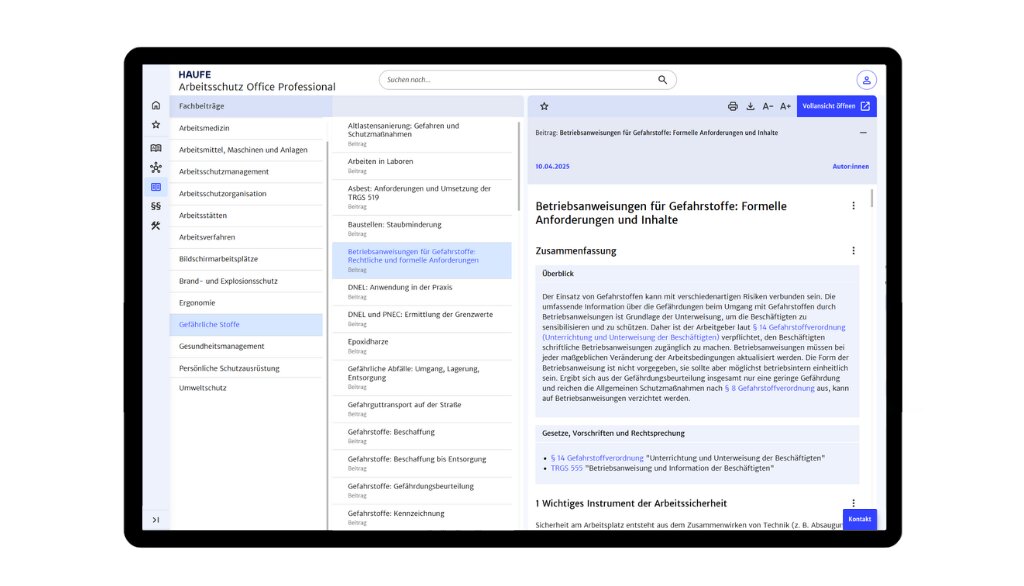This screenshot has height=586, width=1024.
Task: Open Gefahrguttransport auf der Straße article
Action: coord(422,409)
